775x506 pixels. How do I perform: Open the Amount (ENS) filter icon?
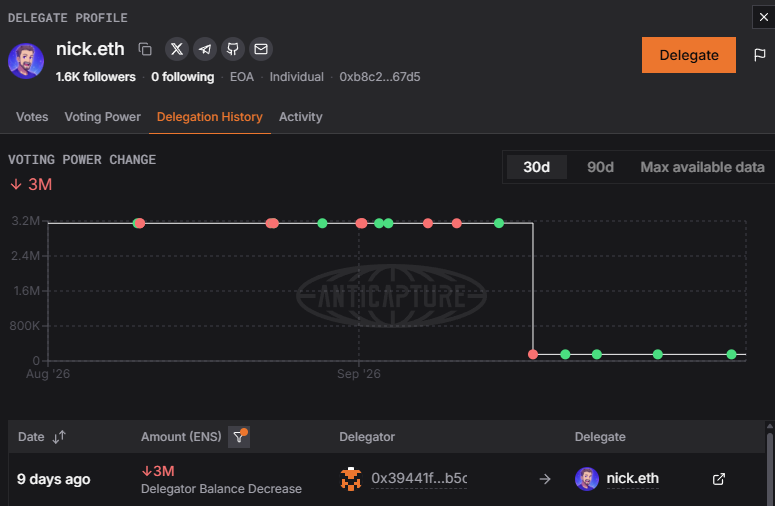(239, 437)
